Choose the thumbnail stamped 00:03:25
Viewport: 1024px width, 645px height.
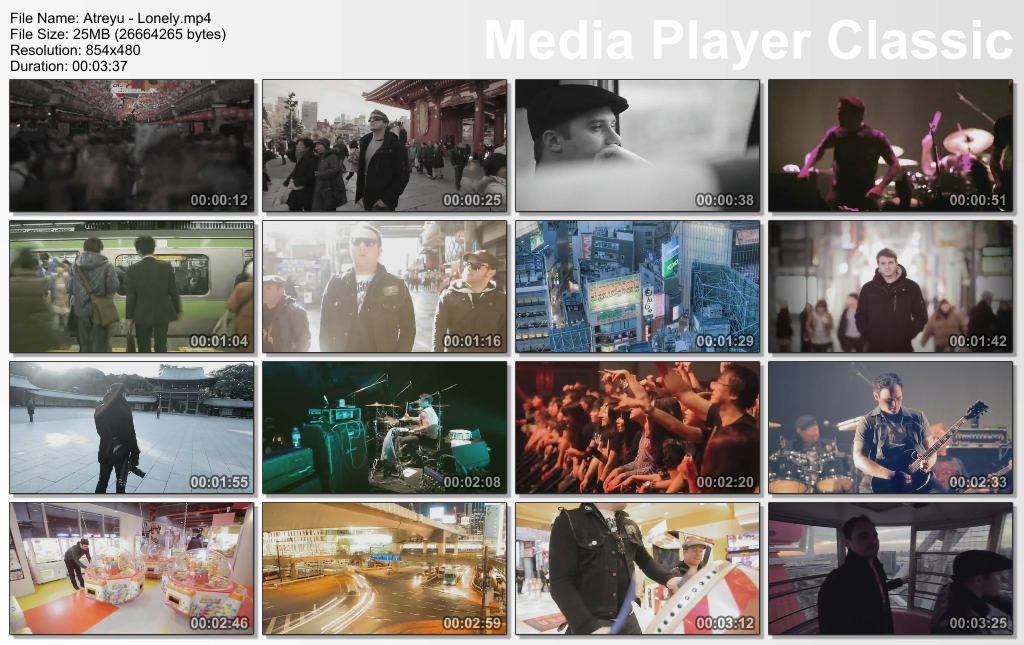[x=890, y=569]
